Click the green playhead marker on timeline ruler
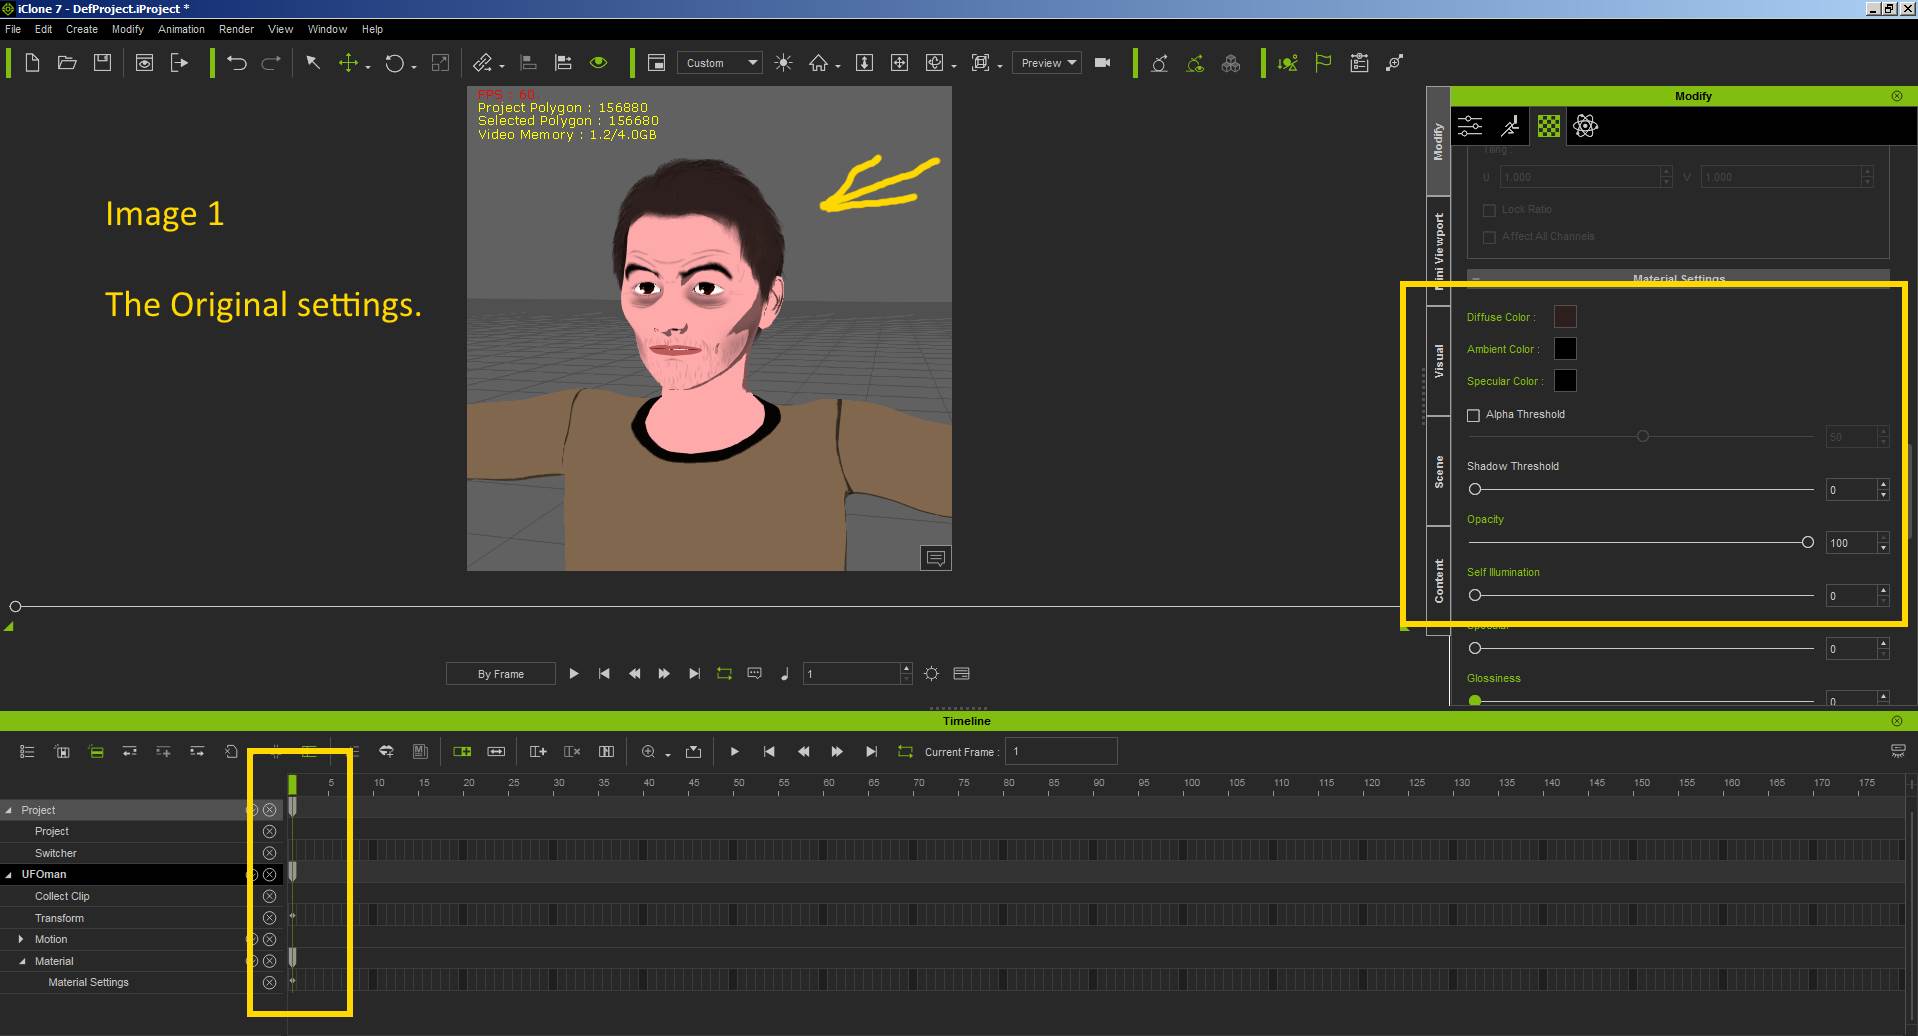The height and width of the screenshot is (1036, 1918). 292,785
